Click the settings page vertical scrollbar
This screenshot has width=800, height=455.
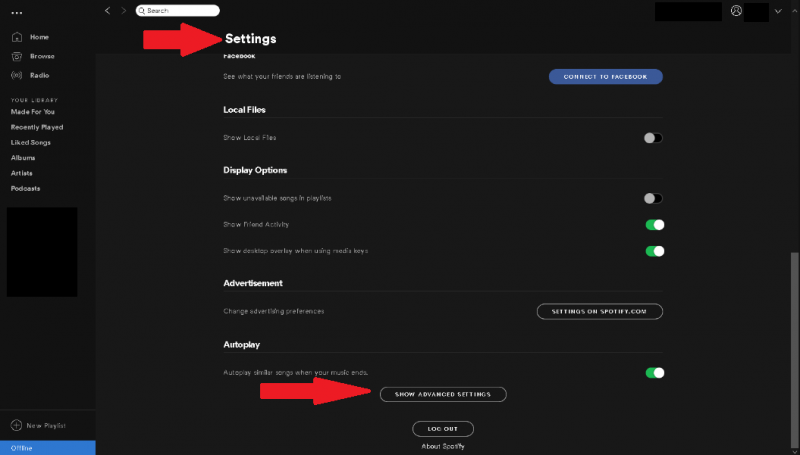[x=794, y=349]
